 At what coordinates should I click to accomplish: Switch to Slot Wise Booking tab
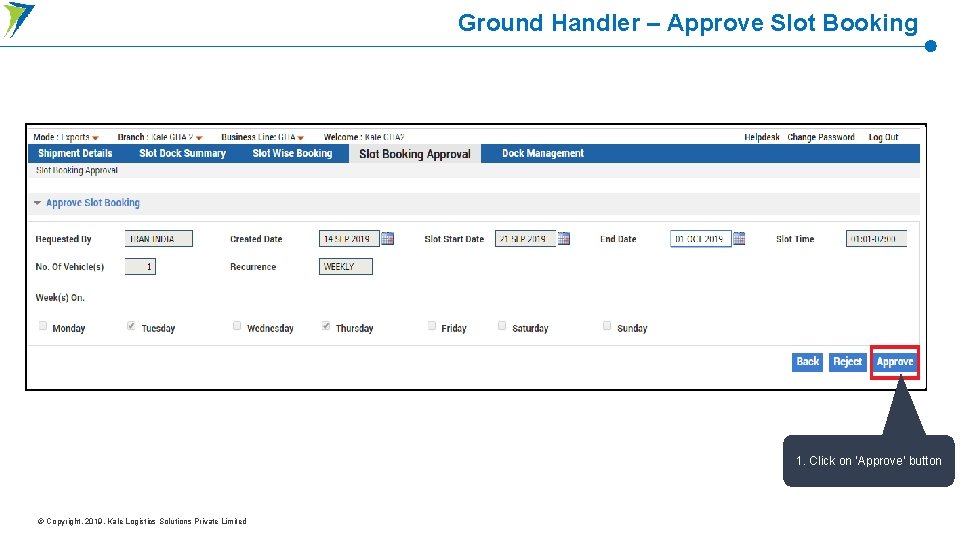point(292,153)
